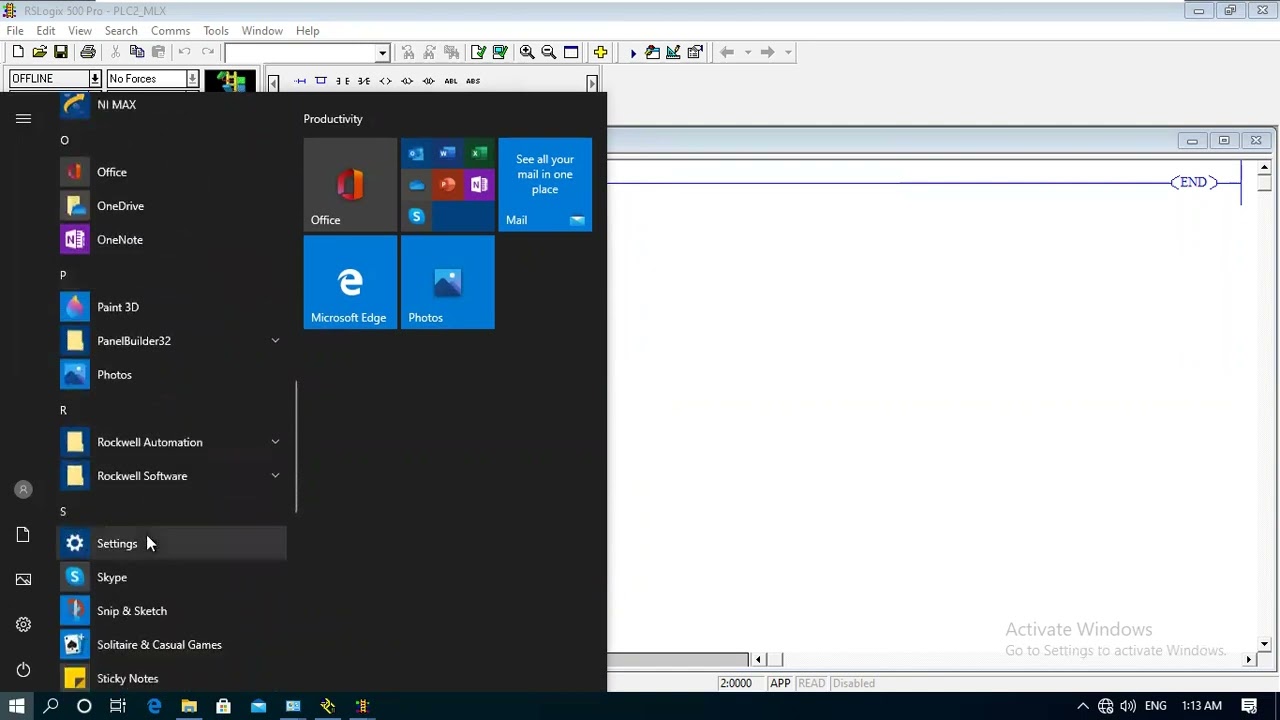The width and height of the screenshot is (1280, 720).
Task: Open the notification center icon
Action: [x=1249, y=706]
